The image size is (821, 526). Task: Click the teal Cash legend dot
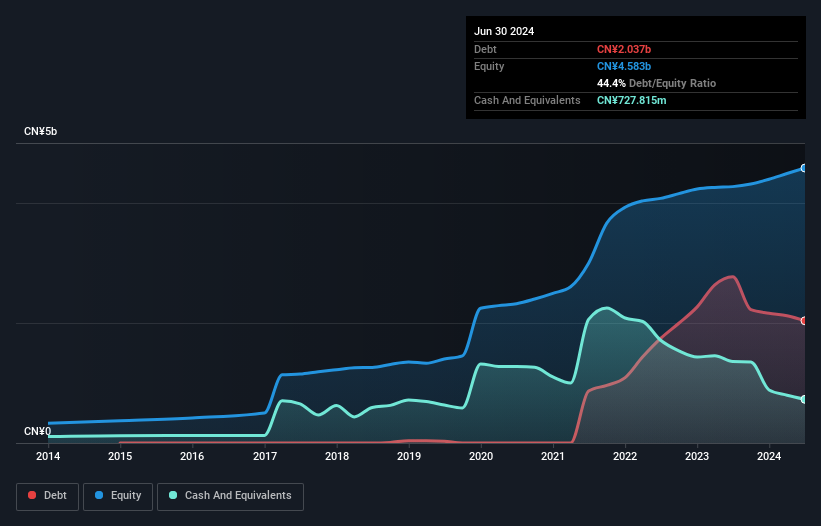(x=173, y=495)
